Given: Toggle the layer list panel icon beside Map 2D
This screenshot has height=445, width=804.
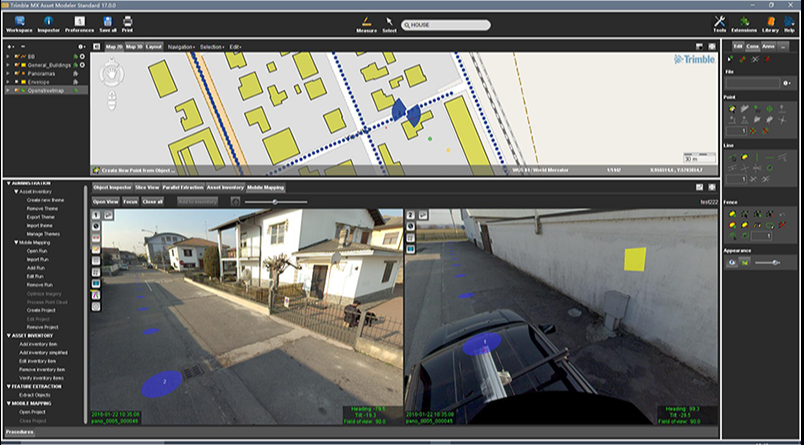Looking at the screenshot, I should (x=96, y=47).
